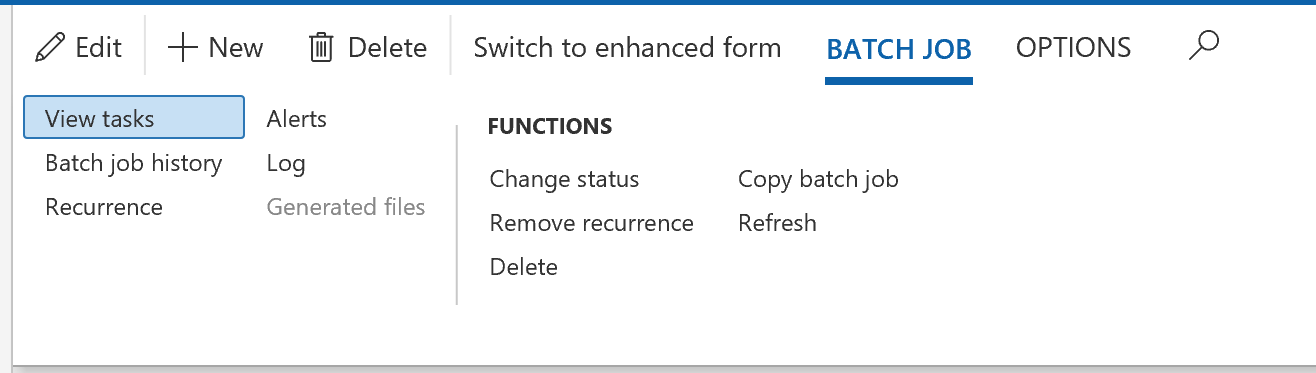Screen dimensions: 1316x373
Task: Refresh the batch job list
Action: [777, 223]
